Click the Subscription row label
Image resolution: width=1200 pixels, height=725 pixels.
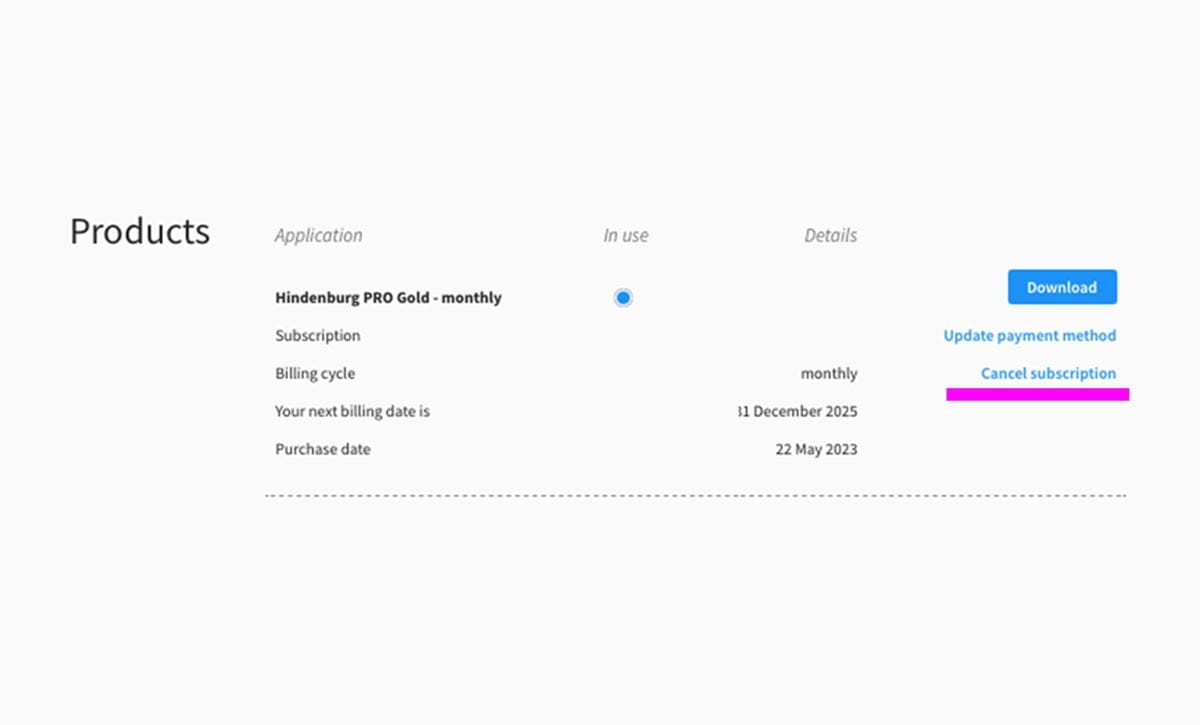point(317,336)
